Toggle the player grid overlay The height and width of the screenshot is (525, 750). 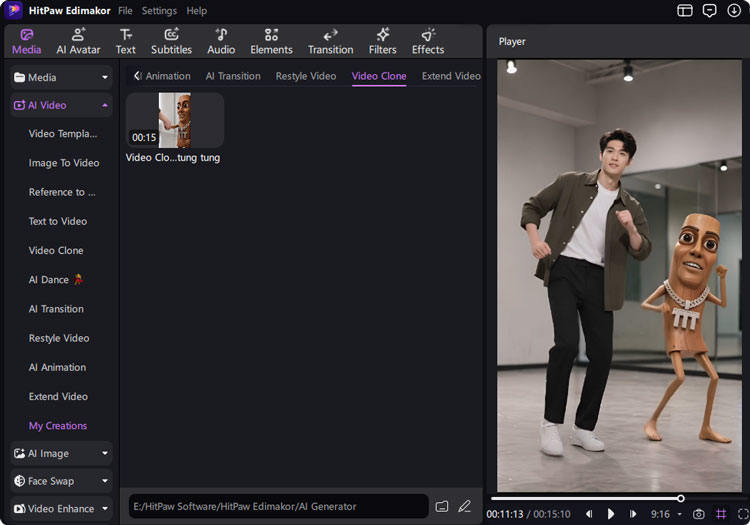click(x=721, y=514)
